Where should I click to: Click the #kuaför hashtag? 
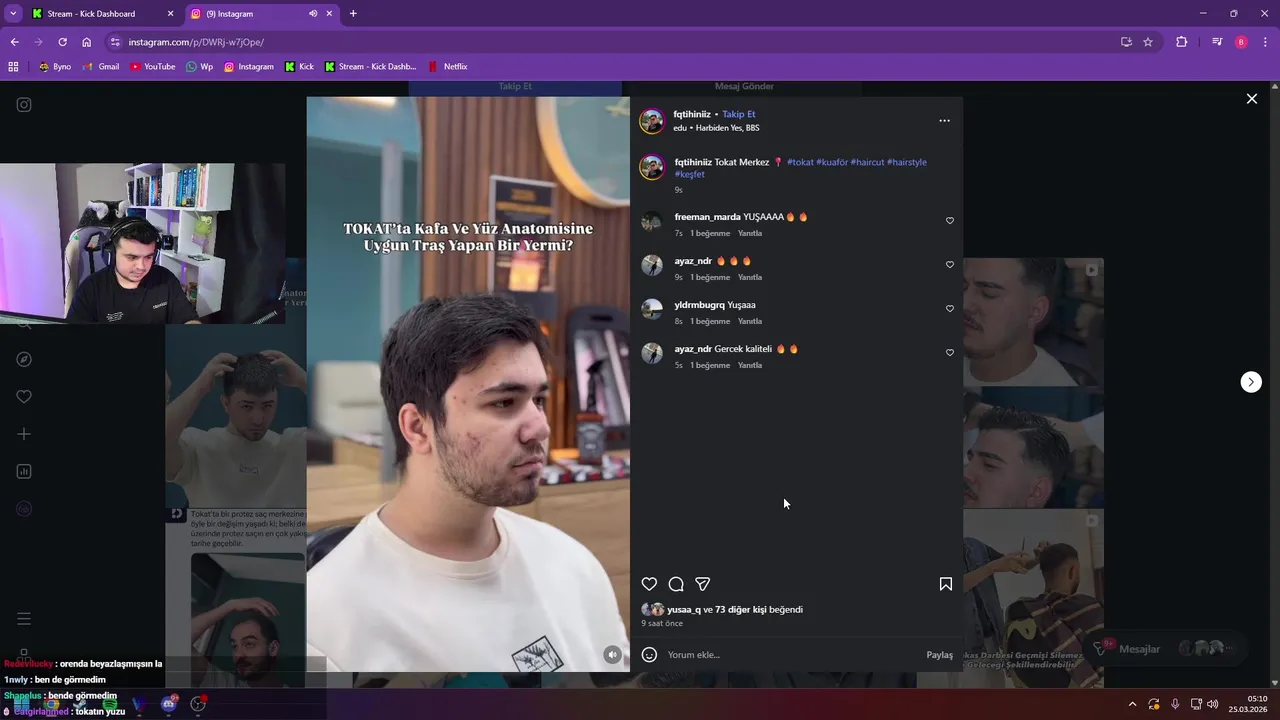coord(832,162)
